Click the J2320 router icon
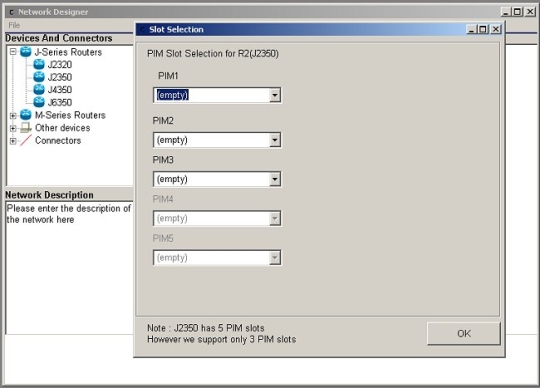The image size is (540, 388). pos(39,64)
